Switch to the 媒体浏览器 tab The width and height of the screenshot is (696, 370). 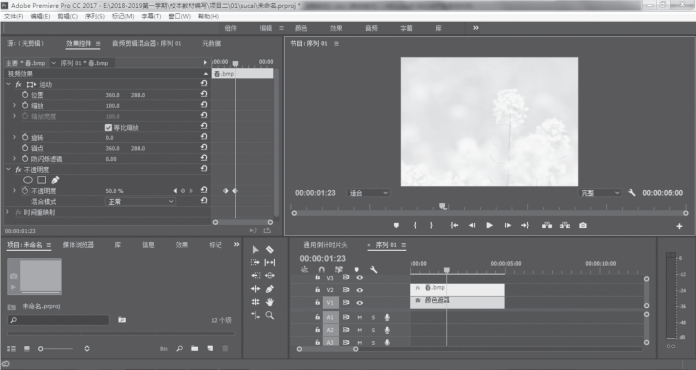[78, 245]
